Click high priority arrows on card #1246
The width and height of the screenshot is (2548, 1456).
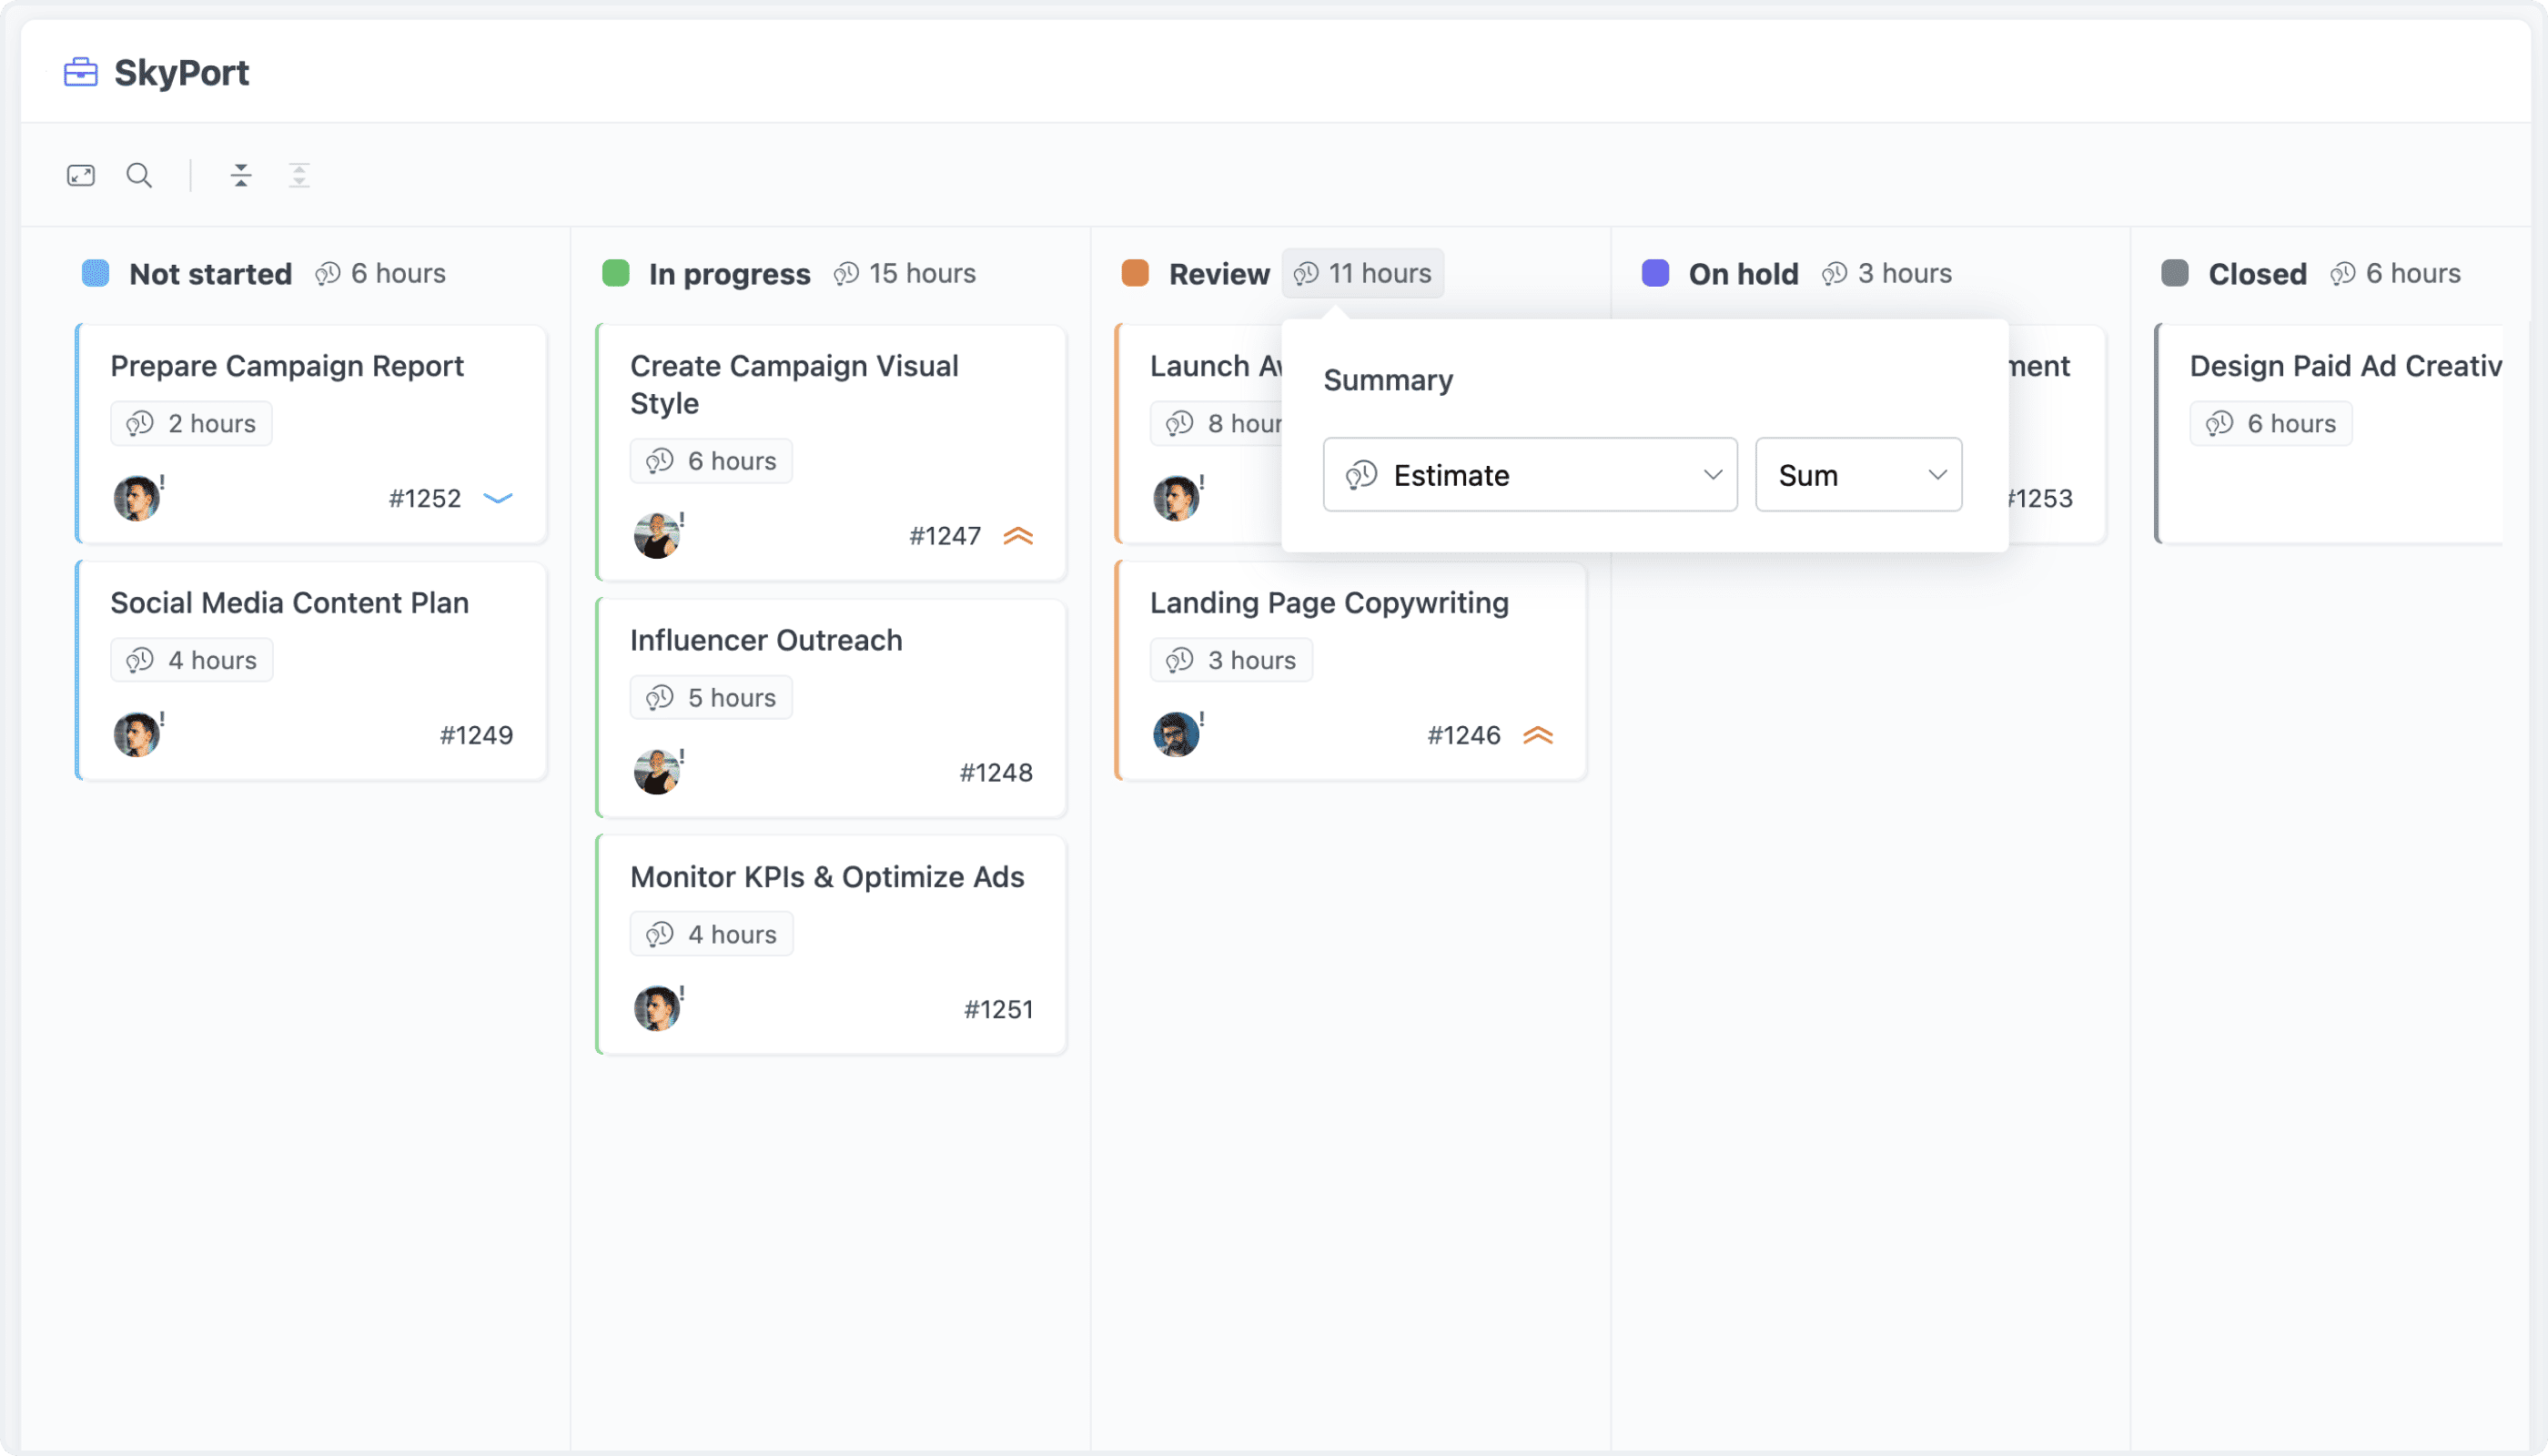pos(1537,736)
